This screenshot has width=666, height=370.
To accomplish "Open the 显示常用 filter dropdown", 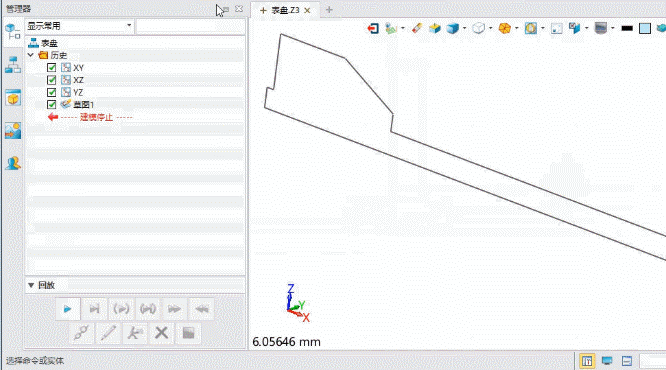I will pyautogui.click(x=79, y=26).
